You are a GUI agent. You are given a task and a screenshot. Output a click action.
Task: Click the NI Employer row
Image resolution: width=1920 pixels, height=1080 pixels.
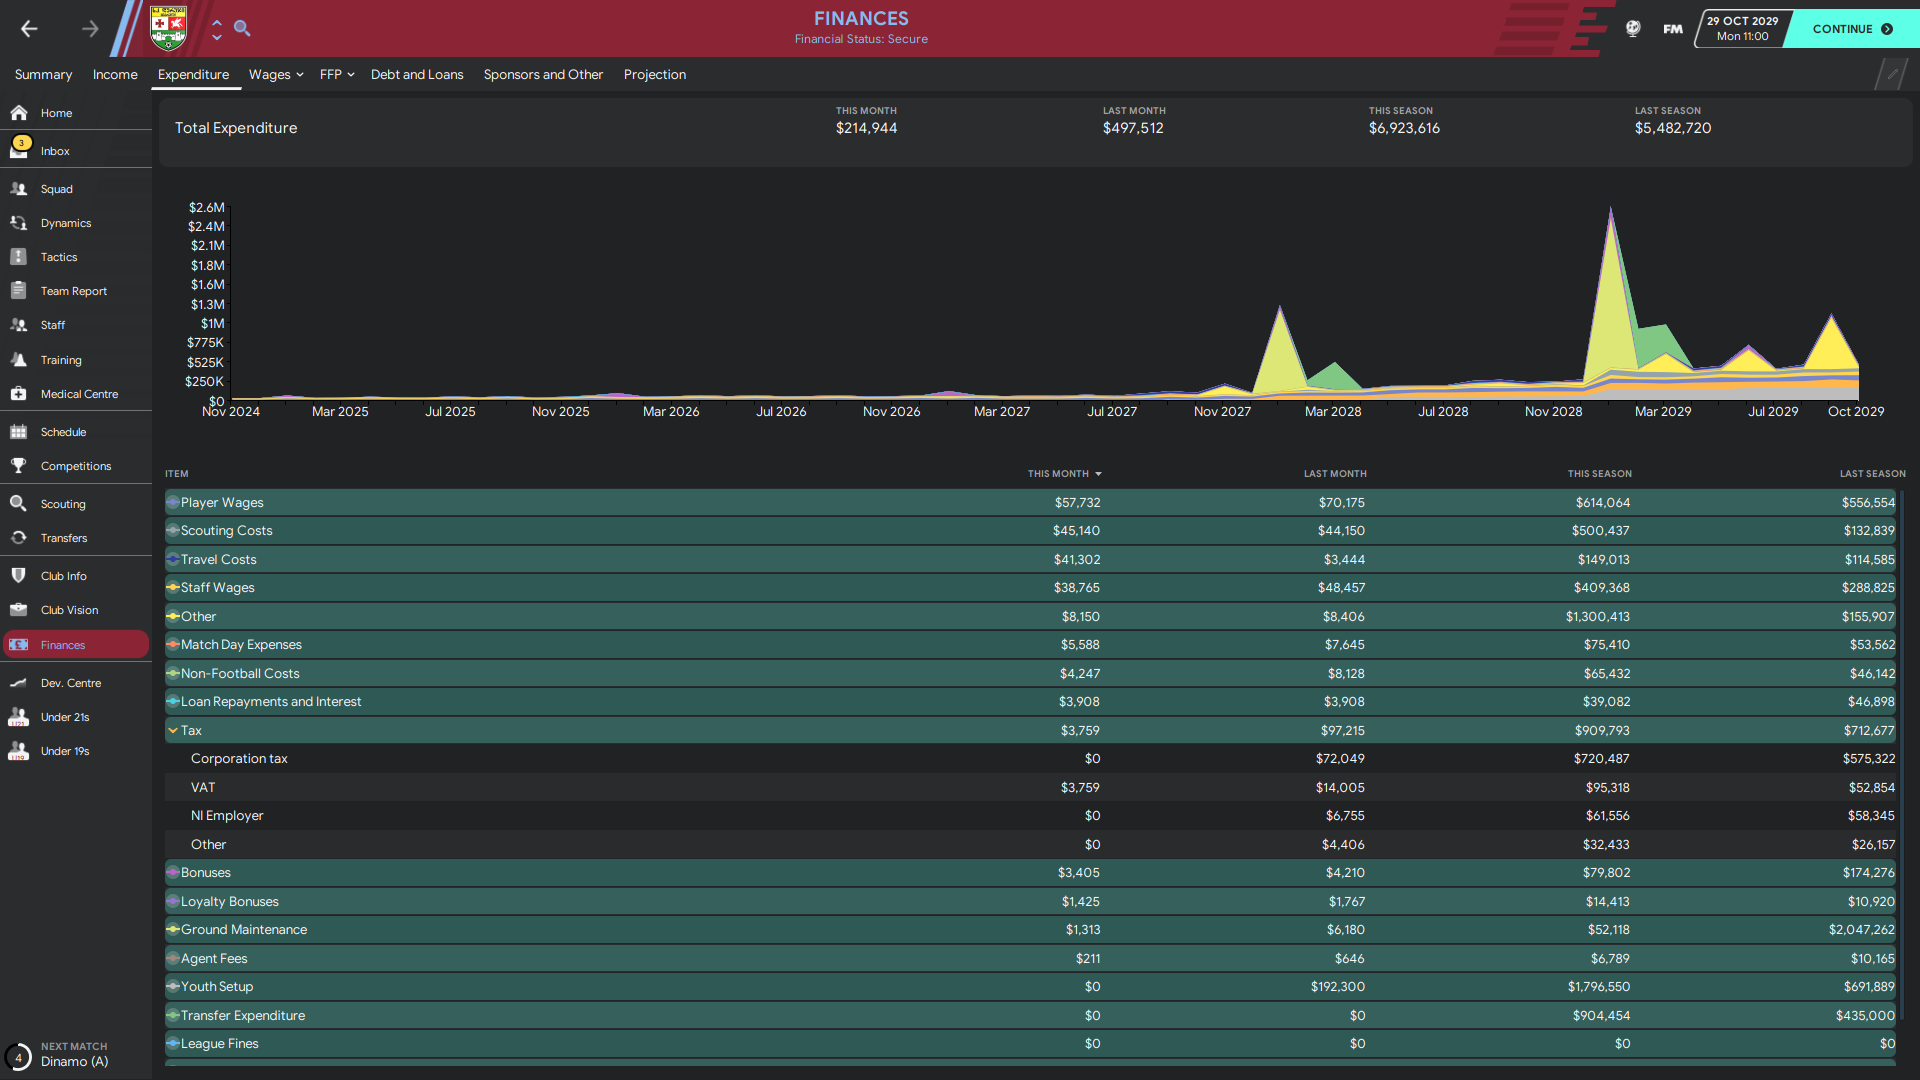[1032, 816]
